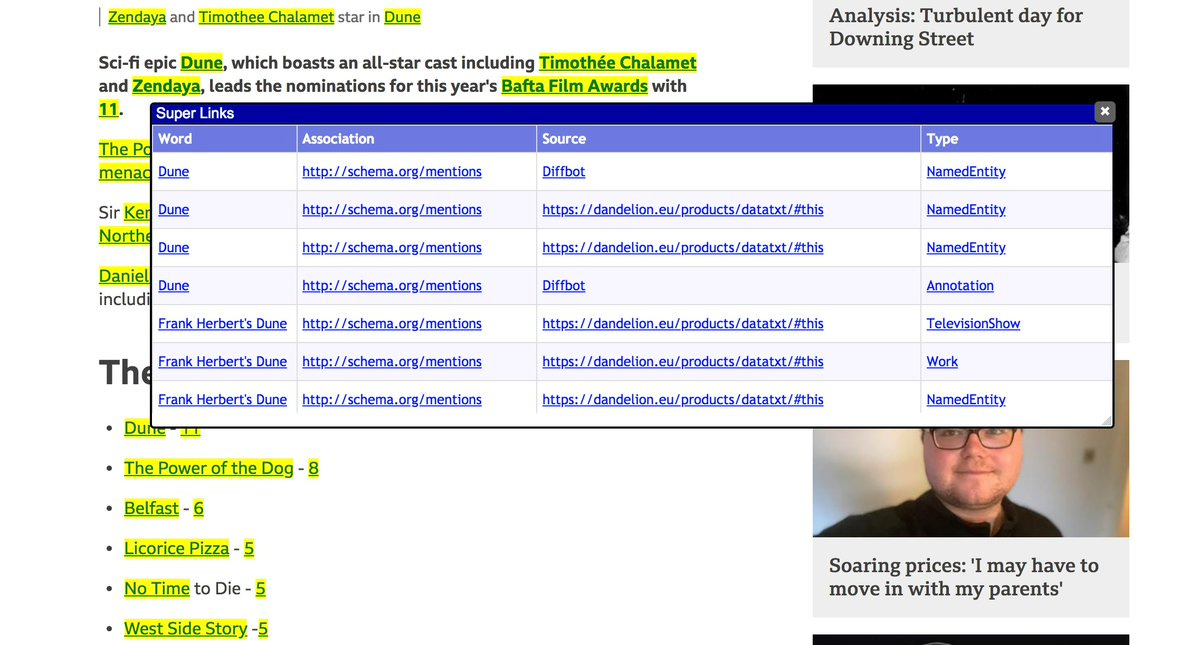
Task: Click bold Timothée Chalamet link in intro paragraph
Action: [618, 63]
